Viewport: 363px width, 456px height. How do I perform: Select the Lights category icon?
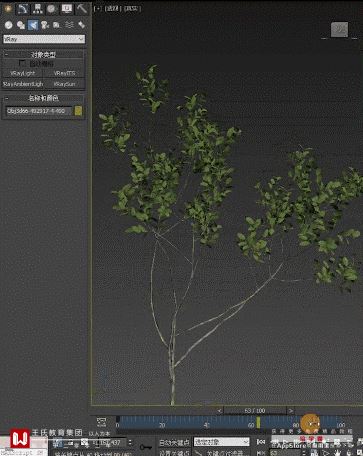(x=33, y=25)
